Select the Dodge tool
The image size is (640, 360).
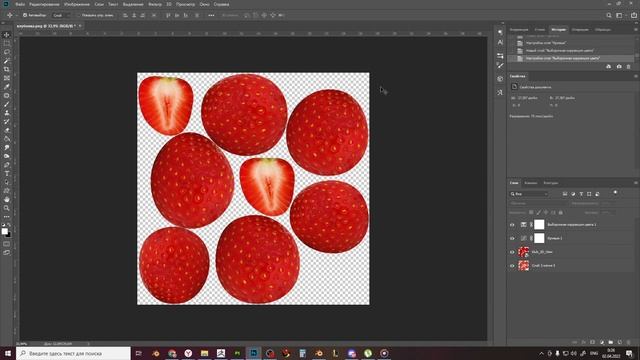pos(7,156)
